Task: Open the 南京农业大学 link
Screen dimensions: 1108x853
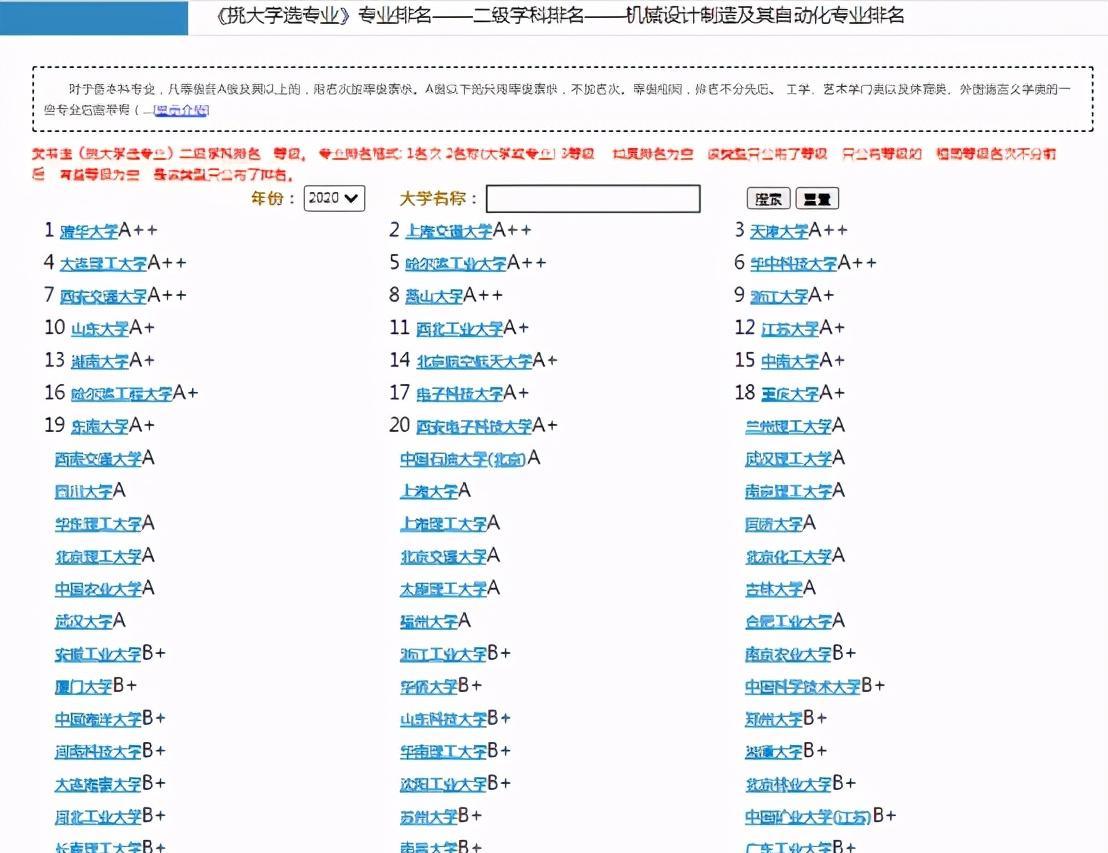Action: [x=789, y=654]
